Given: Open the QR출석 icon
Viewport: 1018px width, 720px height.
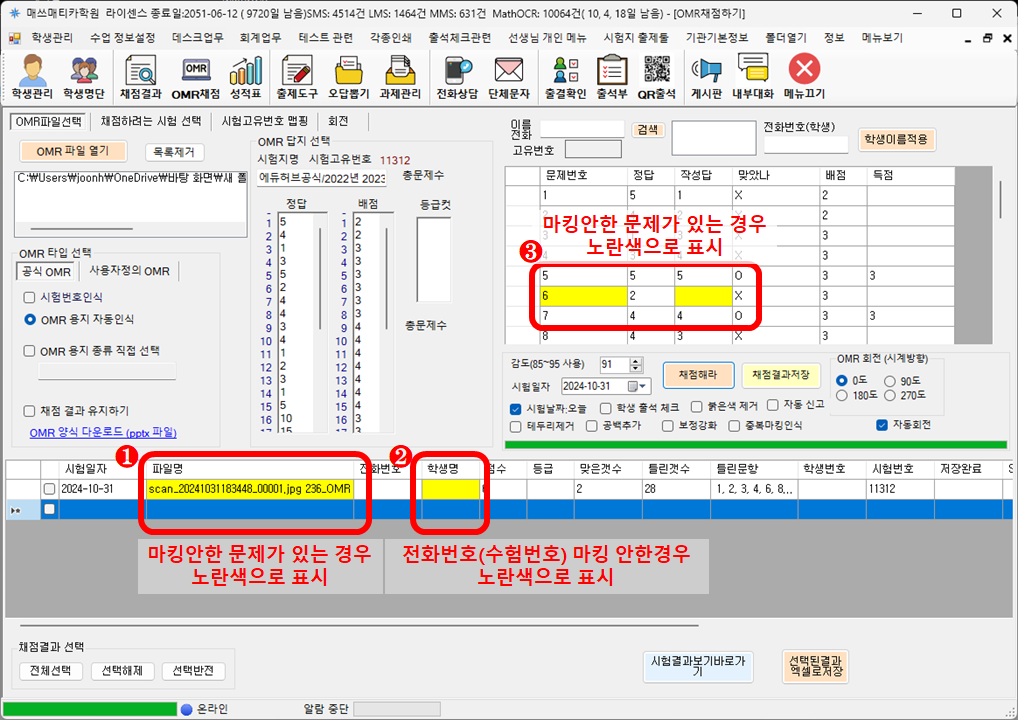Looking at the screenshot, I should pos(657,77).
